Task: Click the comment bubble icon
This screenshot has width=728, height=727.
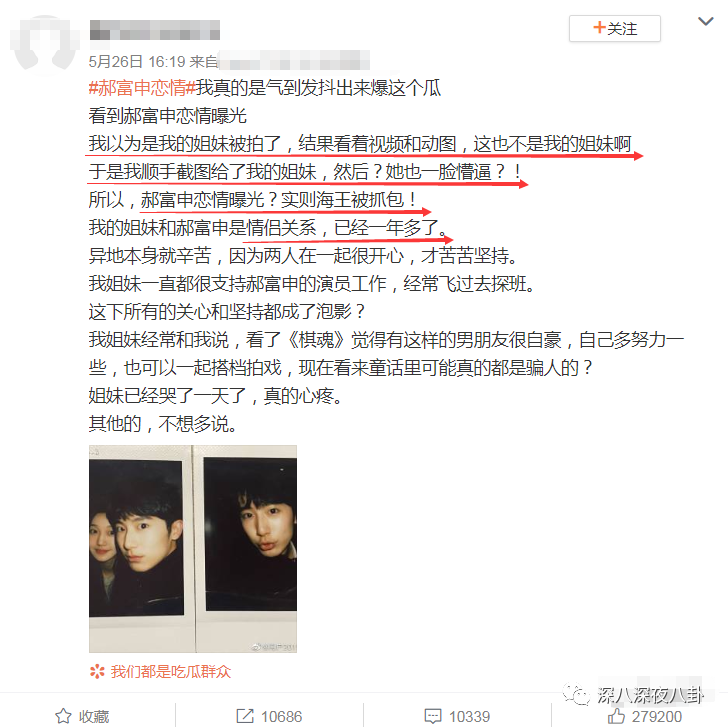Action: coord(433,716)
